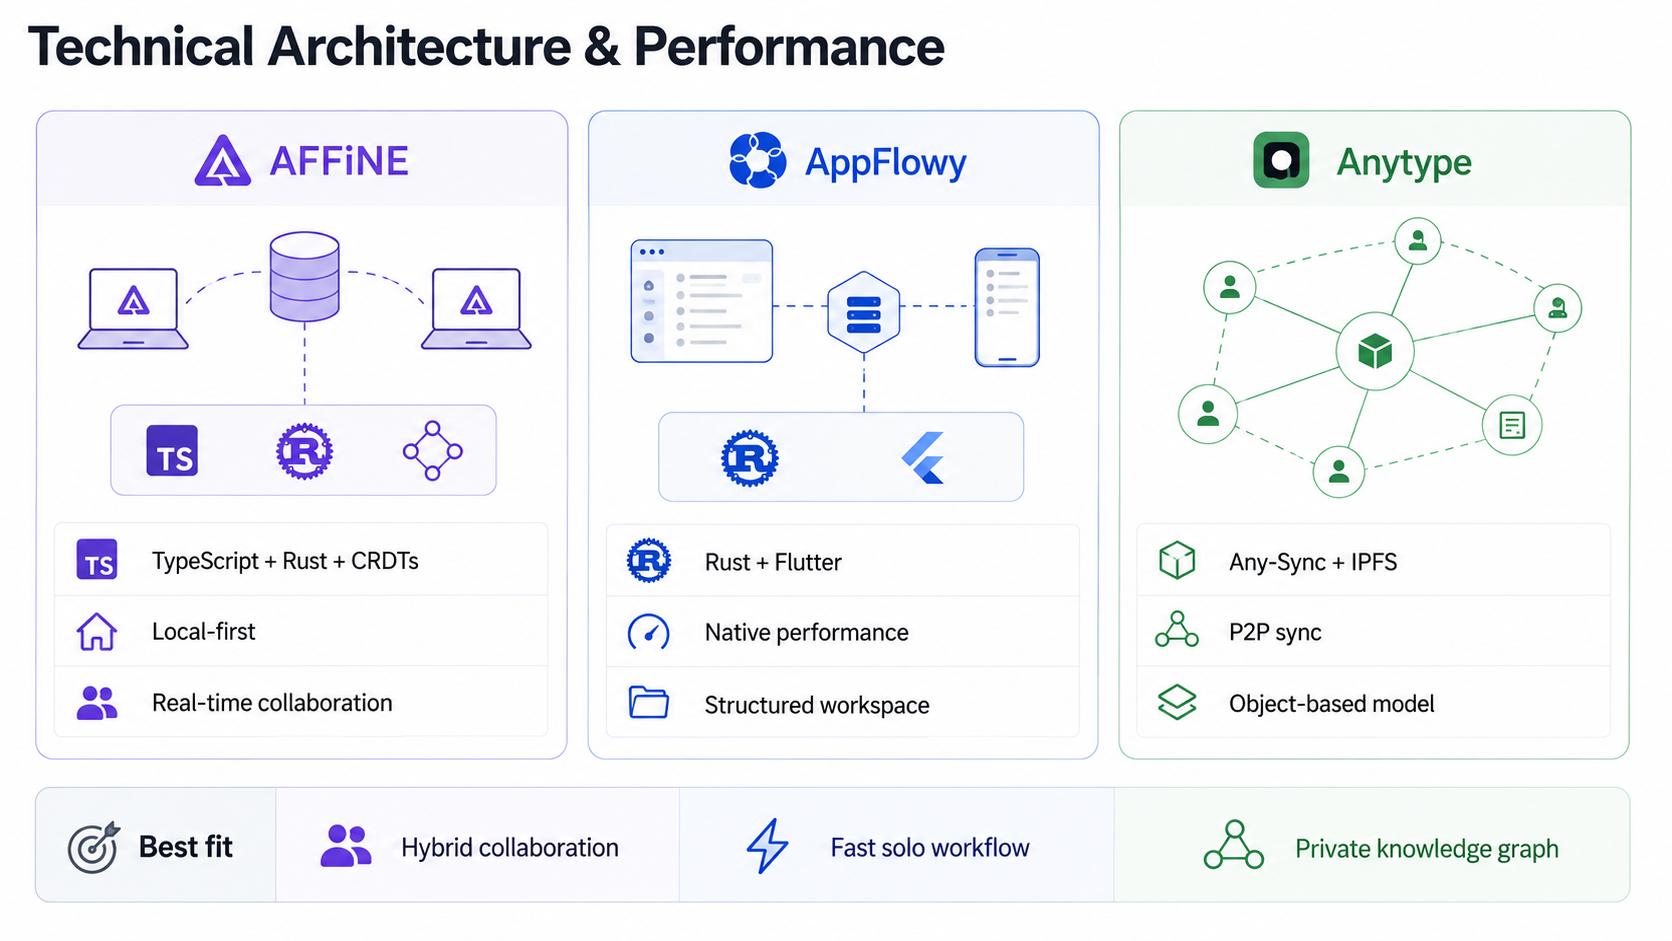Screen dimensions: 1672x941
Task: Click the 'Structured workspace' text
Action: pos(817,705)
